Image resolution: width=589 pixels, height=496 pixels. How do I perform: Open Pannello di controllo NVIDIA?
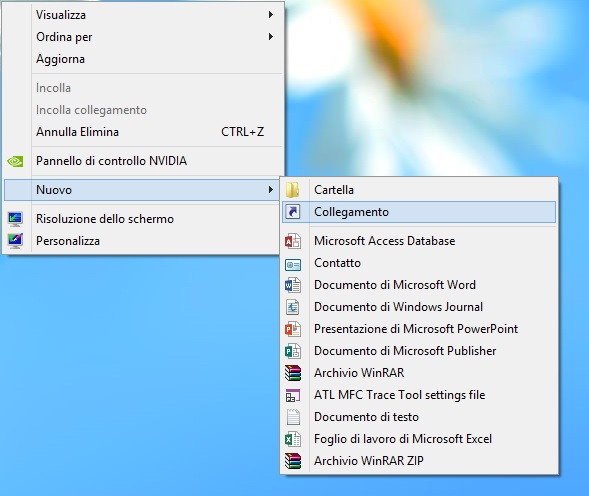coord(143,161)
